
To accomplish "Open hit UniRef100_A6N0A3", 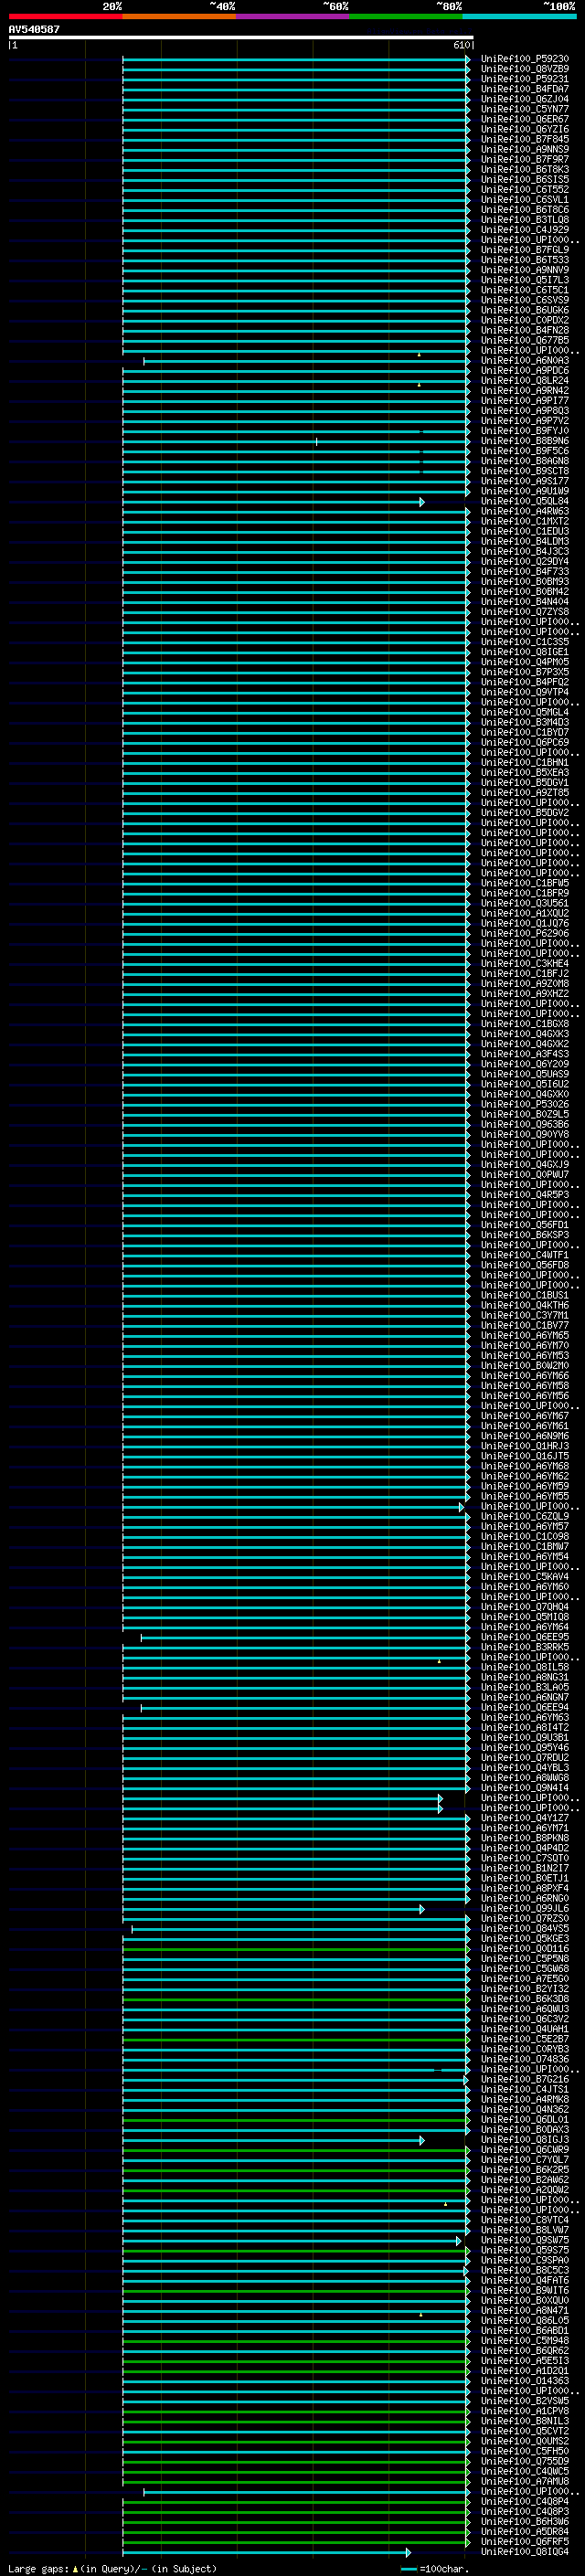I will pos(525,360).
